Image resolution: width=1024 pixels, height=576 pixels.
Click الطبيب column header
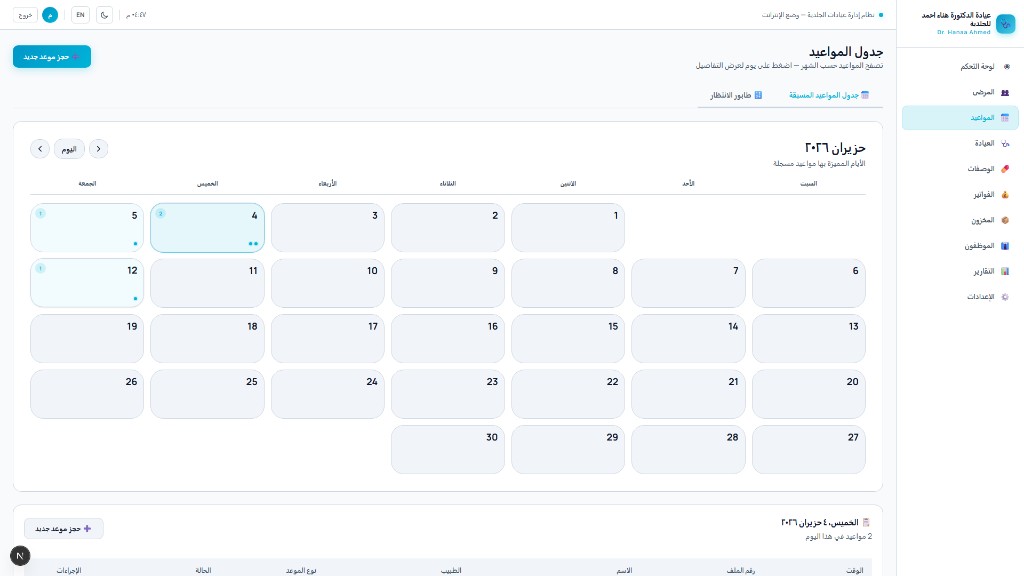451,570
